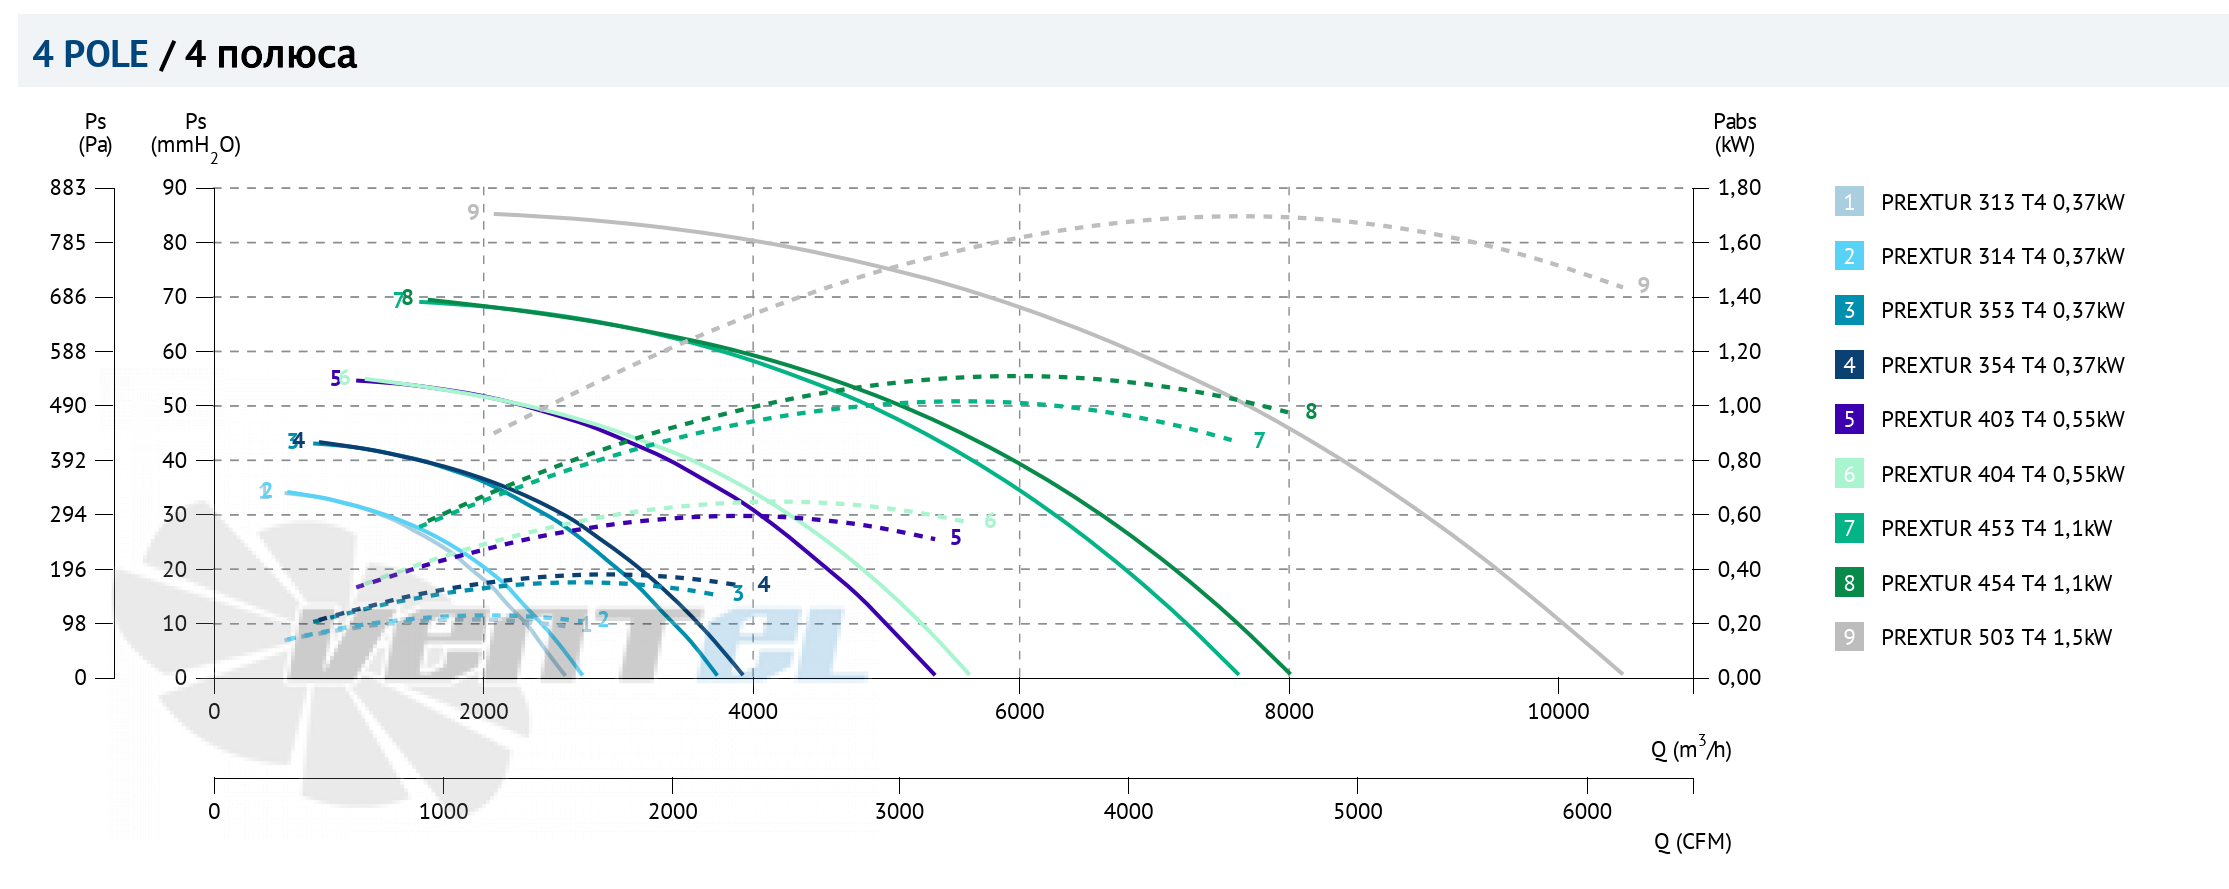Viewport: 2229px width, 889px height.
Task: Select legend swatch 3 PREXTUR 353
Action: (1849, 310)
